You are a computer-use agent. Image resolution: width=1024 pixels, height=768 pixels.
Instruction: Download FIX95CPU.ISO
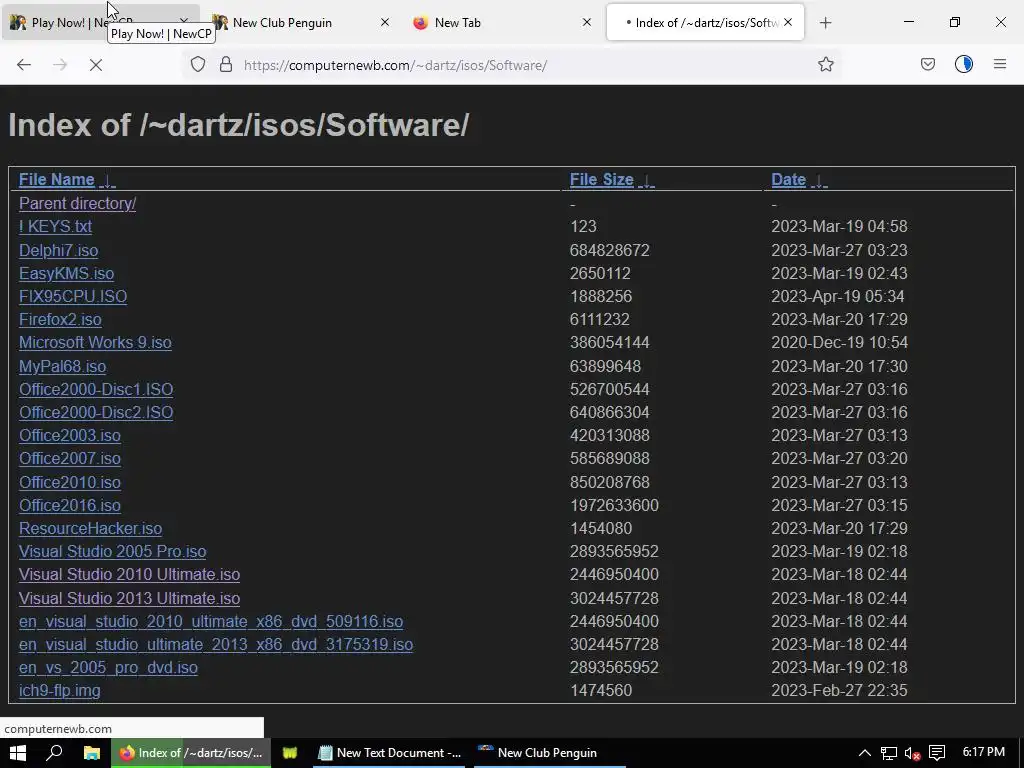72,296
